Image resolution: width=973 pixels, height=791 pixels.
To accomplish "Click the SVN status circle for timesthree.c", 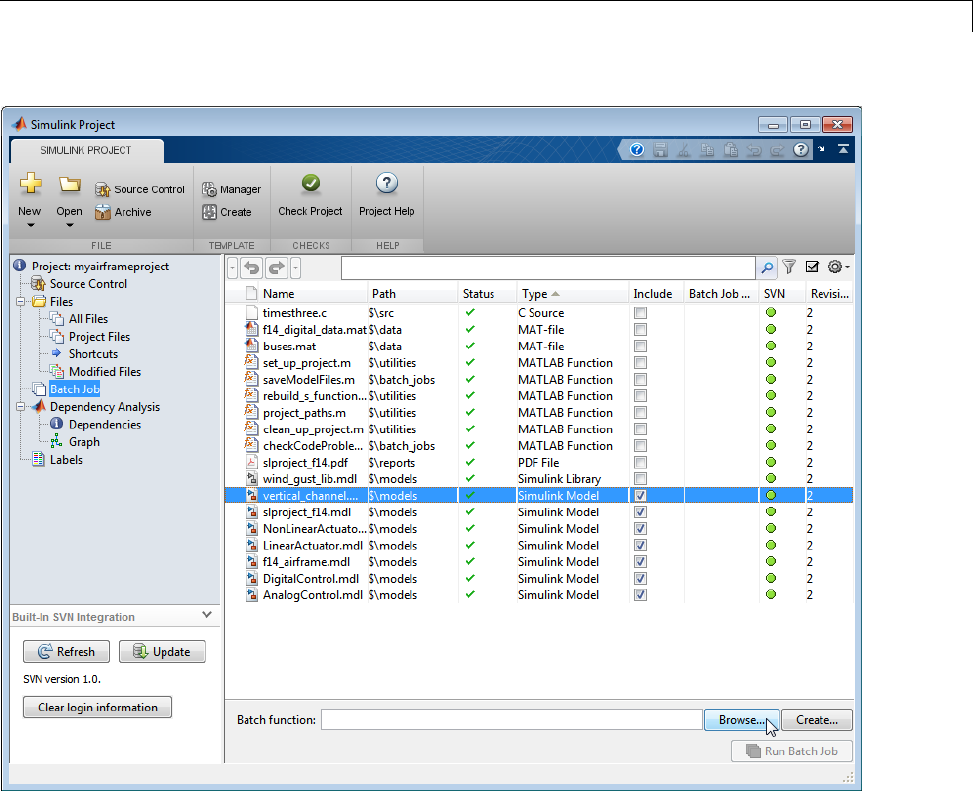I will pos(771,312).
